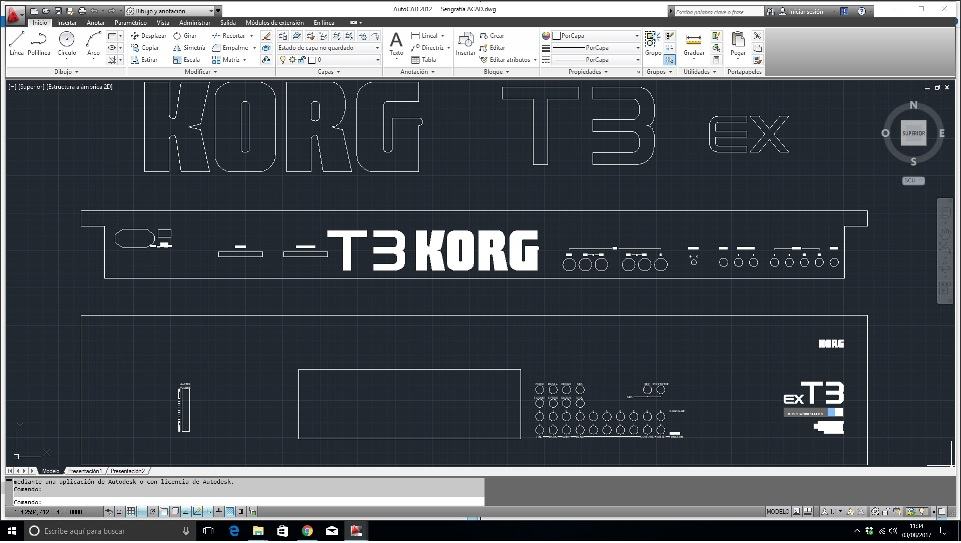The width and height of the screenshot is (961, 543).
Task: Click the Girar (rotate) tool
Action: (184, 36)
